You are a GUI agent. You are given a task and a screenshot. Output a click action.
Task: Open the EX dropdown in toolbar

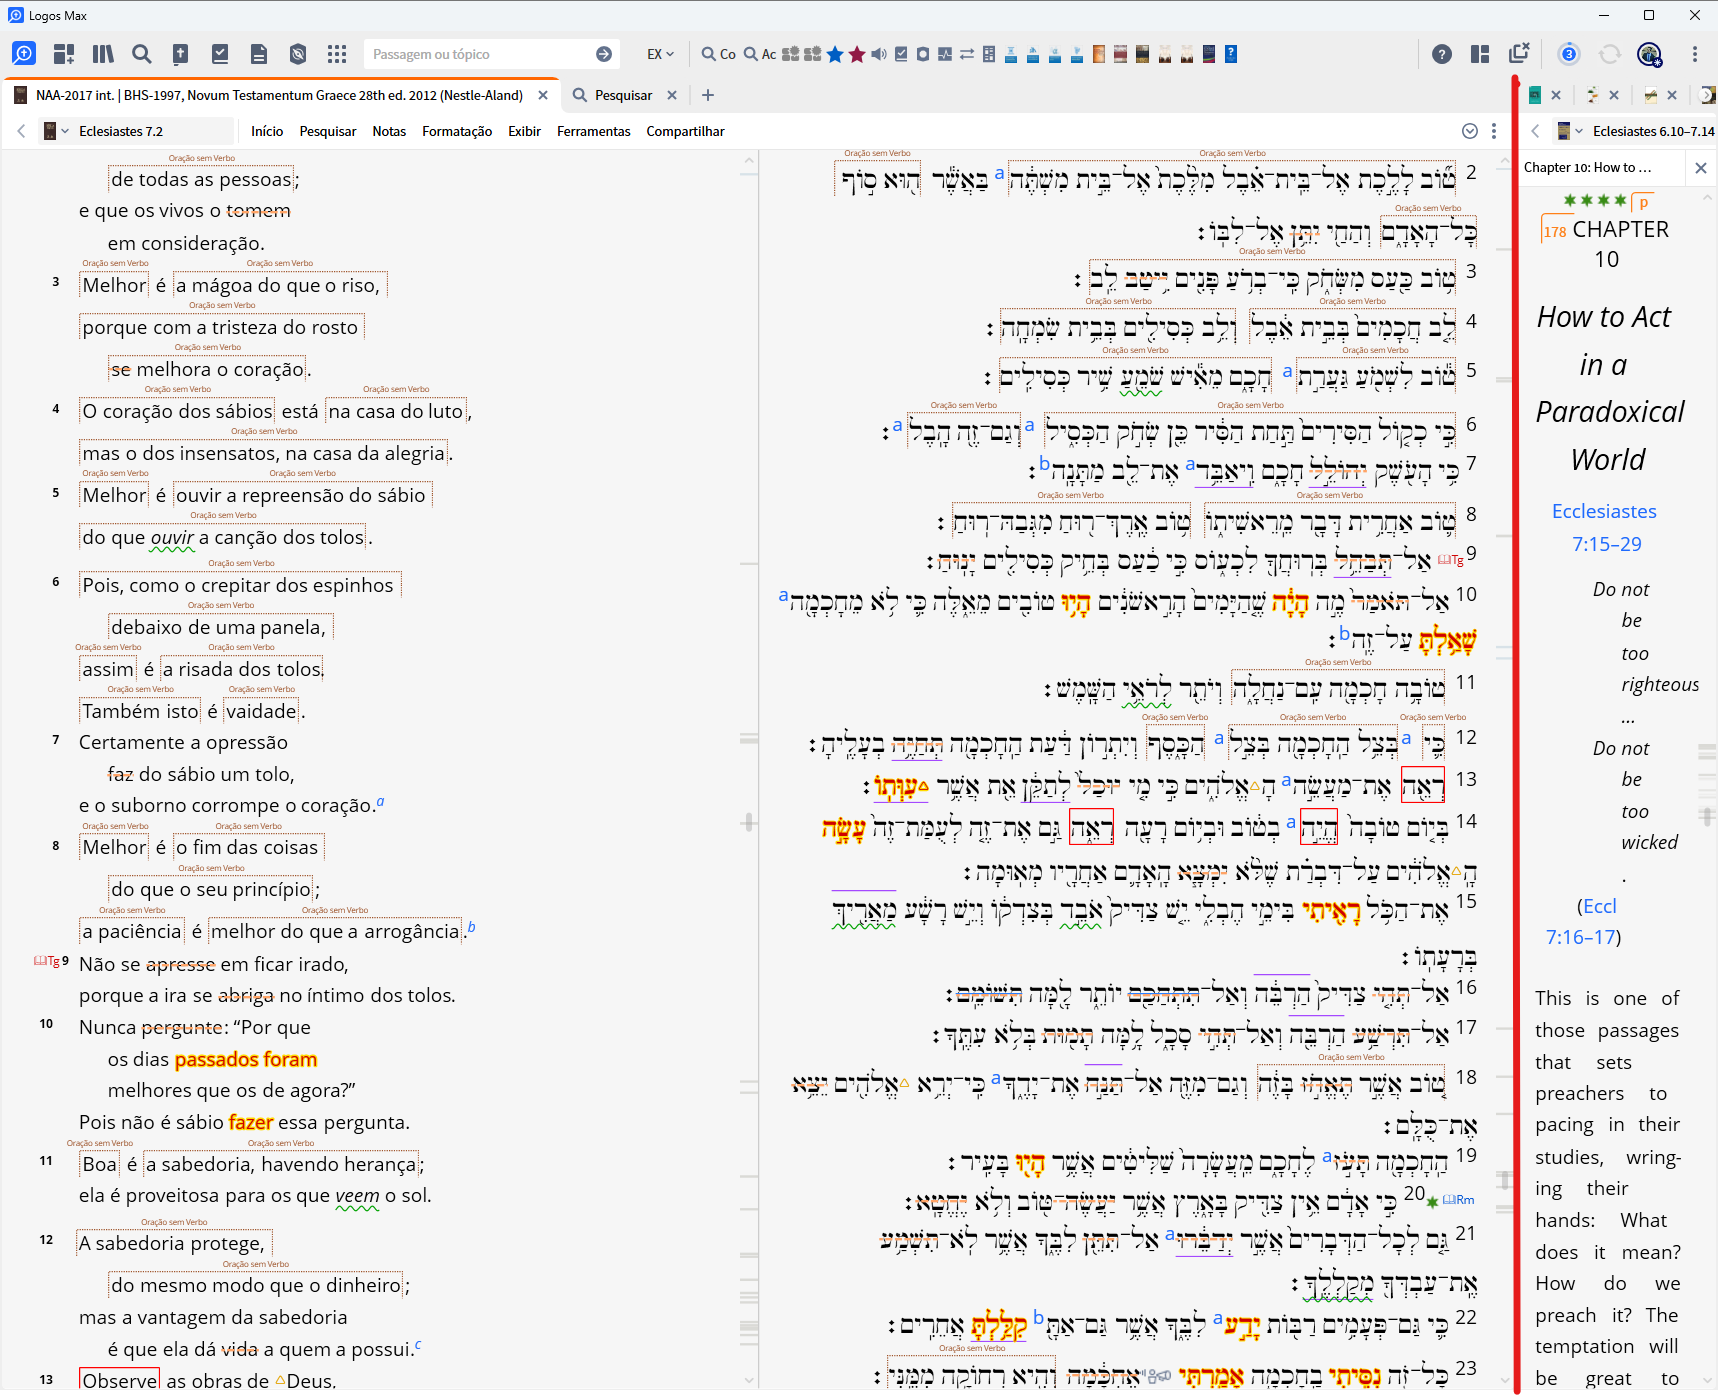click(x=660, y=54)
